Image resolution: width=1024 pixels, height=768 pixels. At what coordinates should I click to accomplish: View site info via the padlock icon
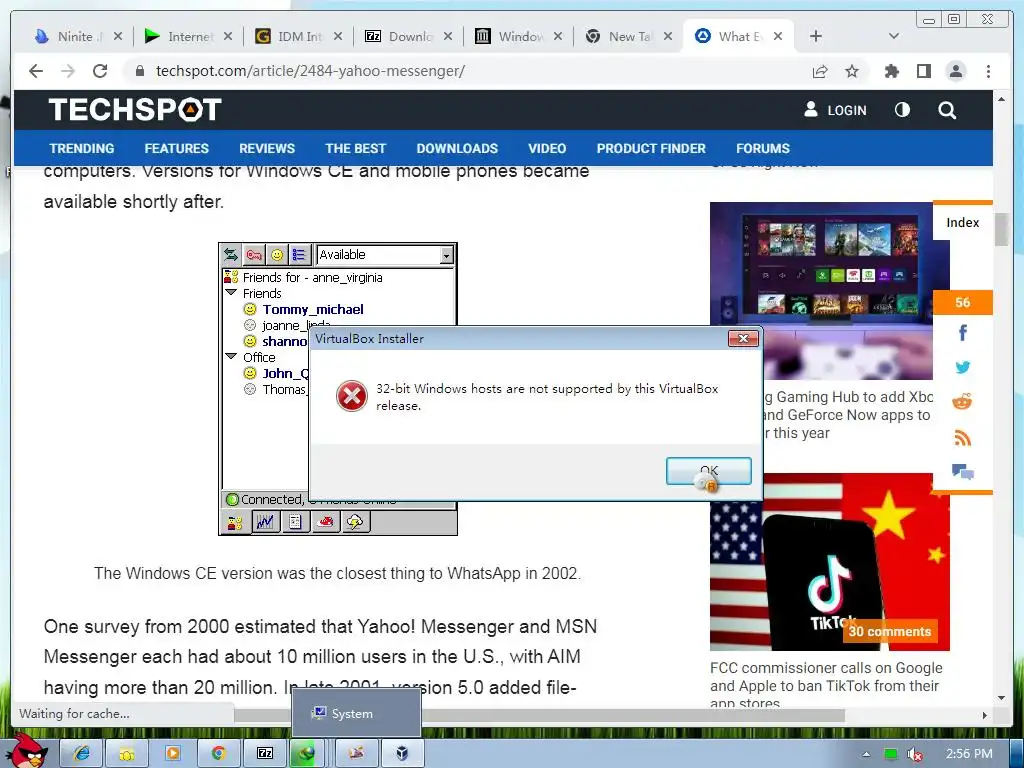(x=139, y=71)
